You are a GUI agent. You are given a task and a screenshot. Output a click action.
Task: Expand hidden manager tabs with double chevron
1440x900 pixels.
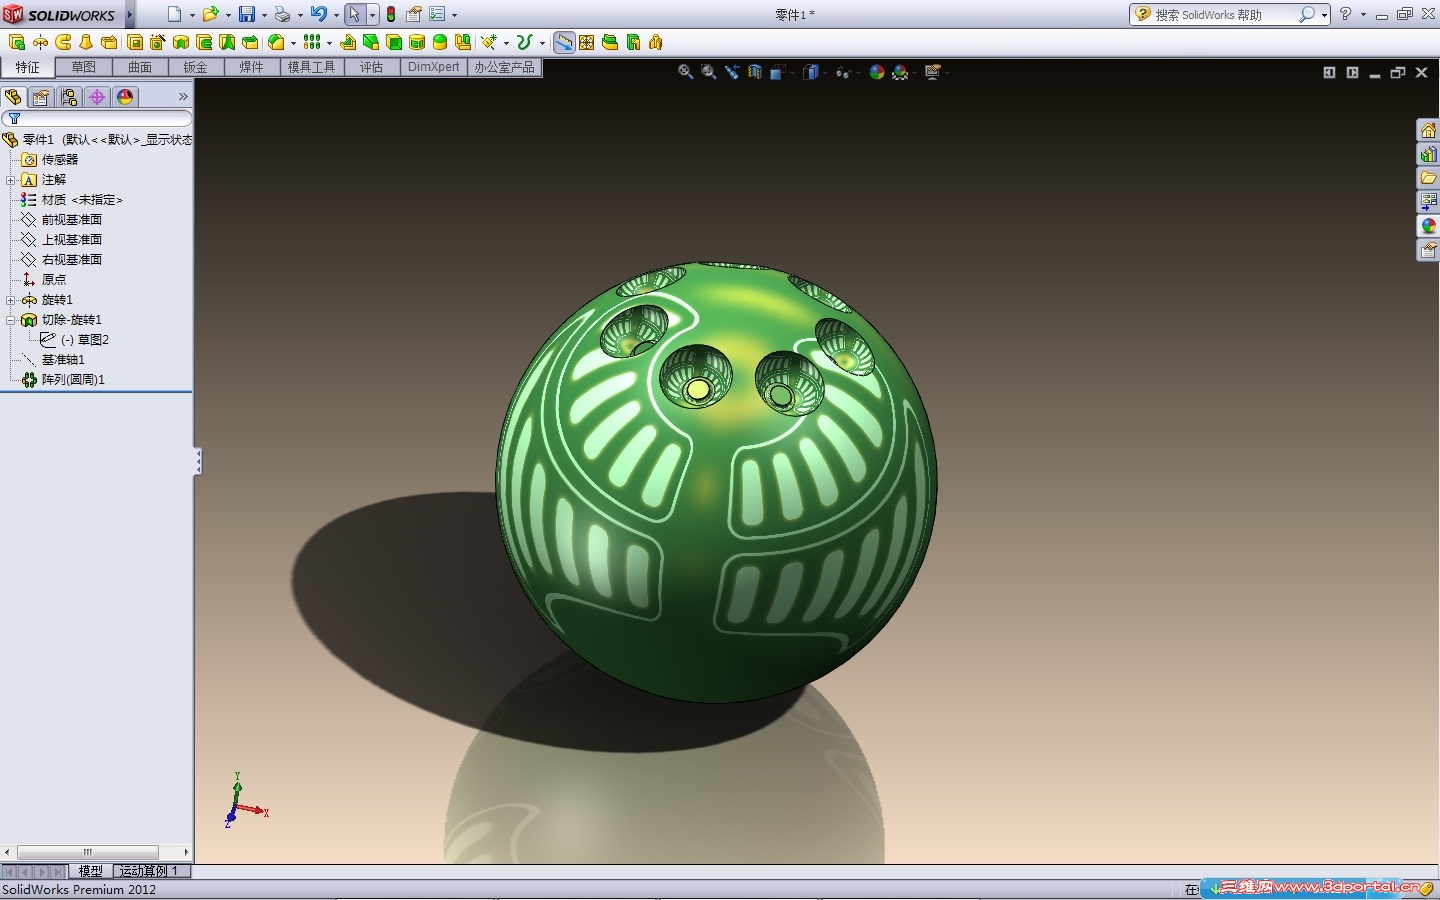click(183, 97)
